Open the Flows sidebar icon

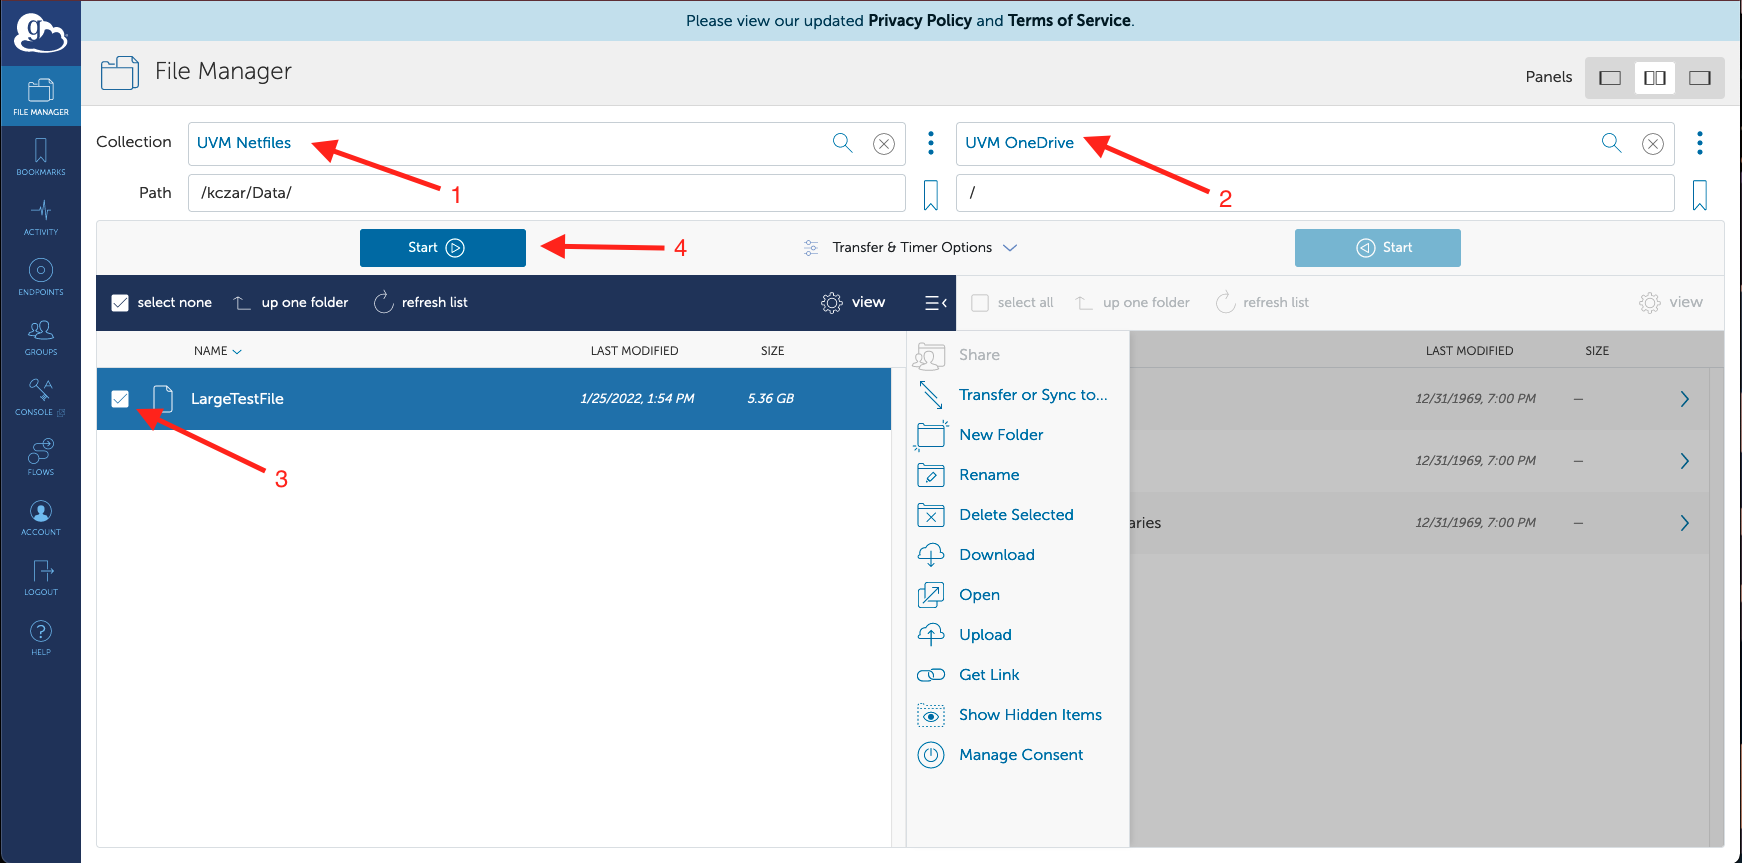tap(41, 457)
